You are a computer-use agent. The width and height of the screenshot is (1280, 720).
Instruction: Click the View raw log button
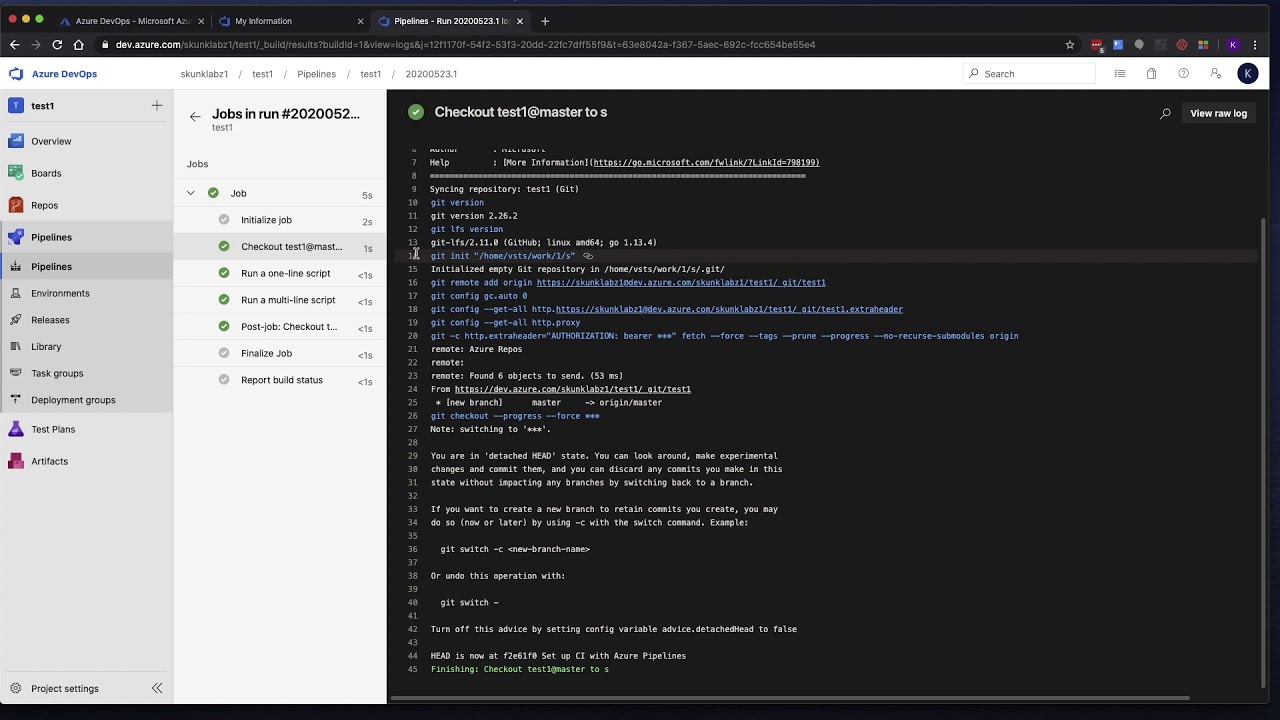[x=1218, y=114]
